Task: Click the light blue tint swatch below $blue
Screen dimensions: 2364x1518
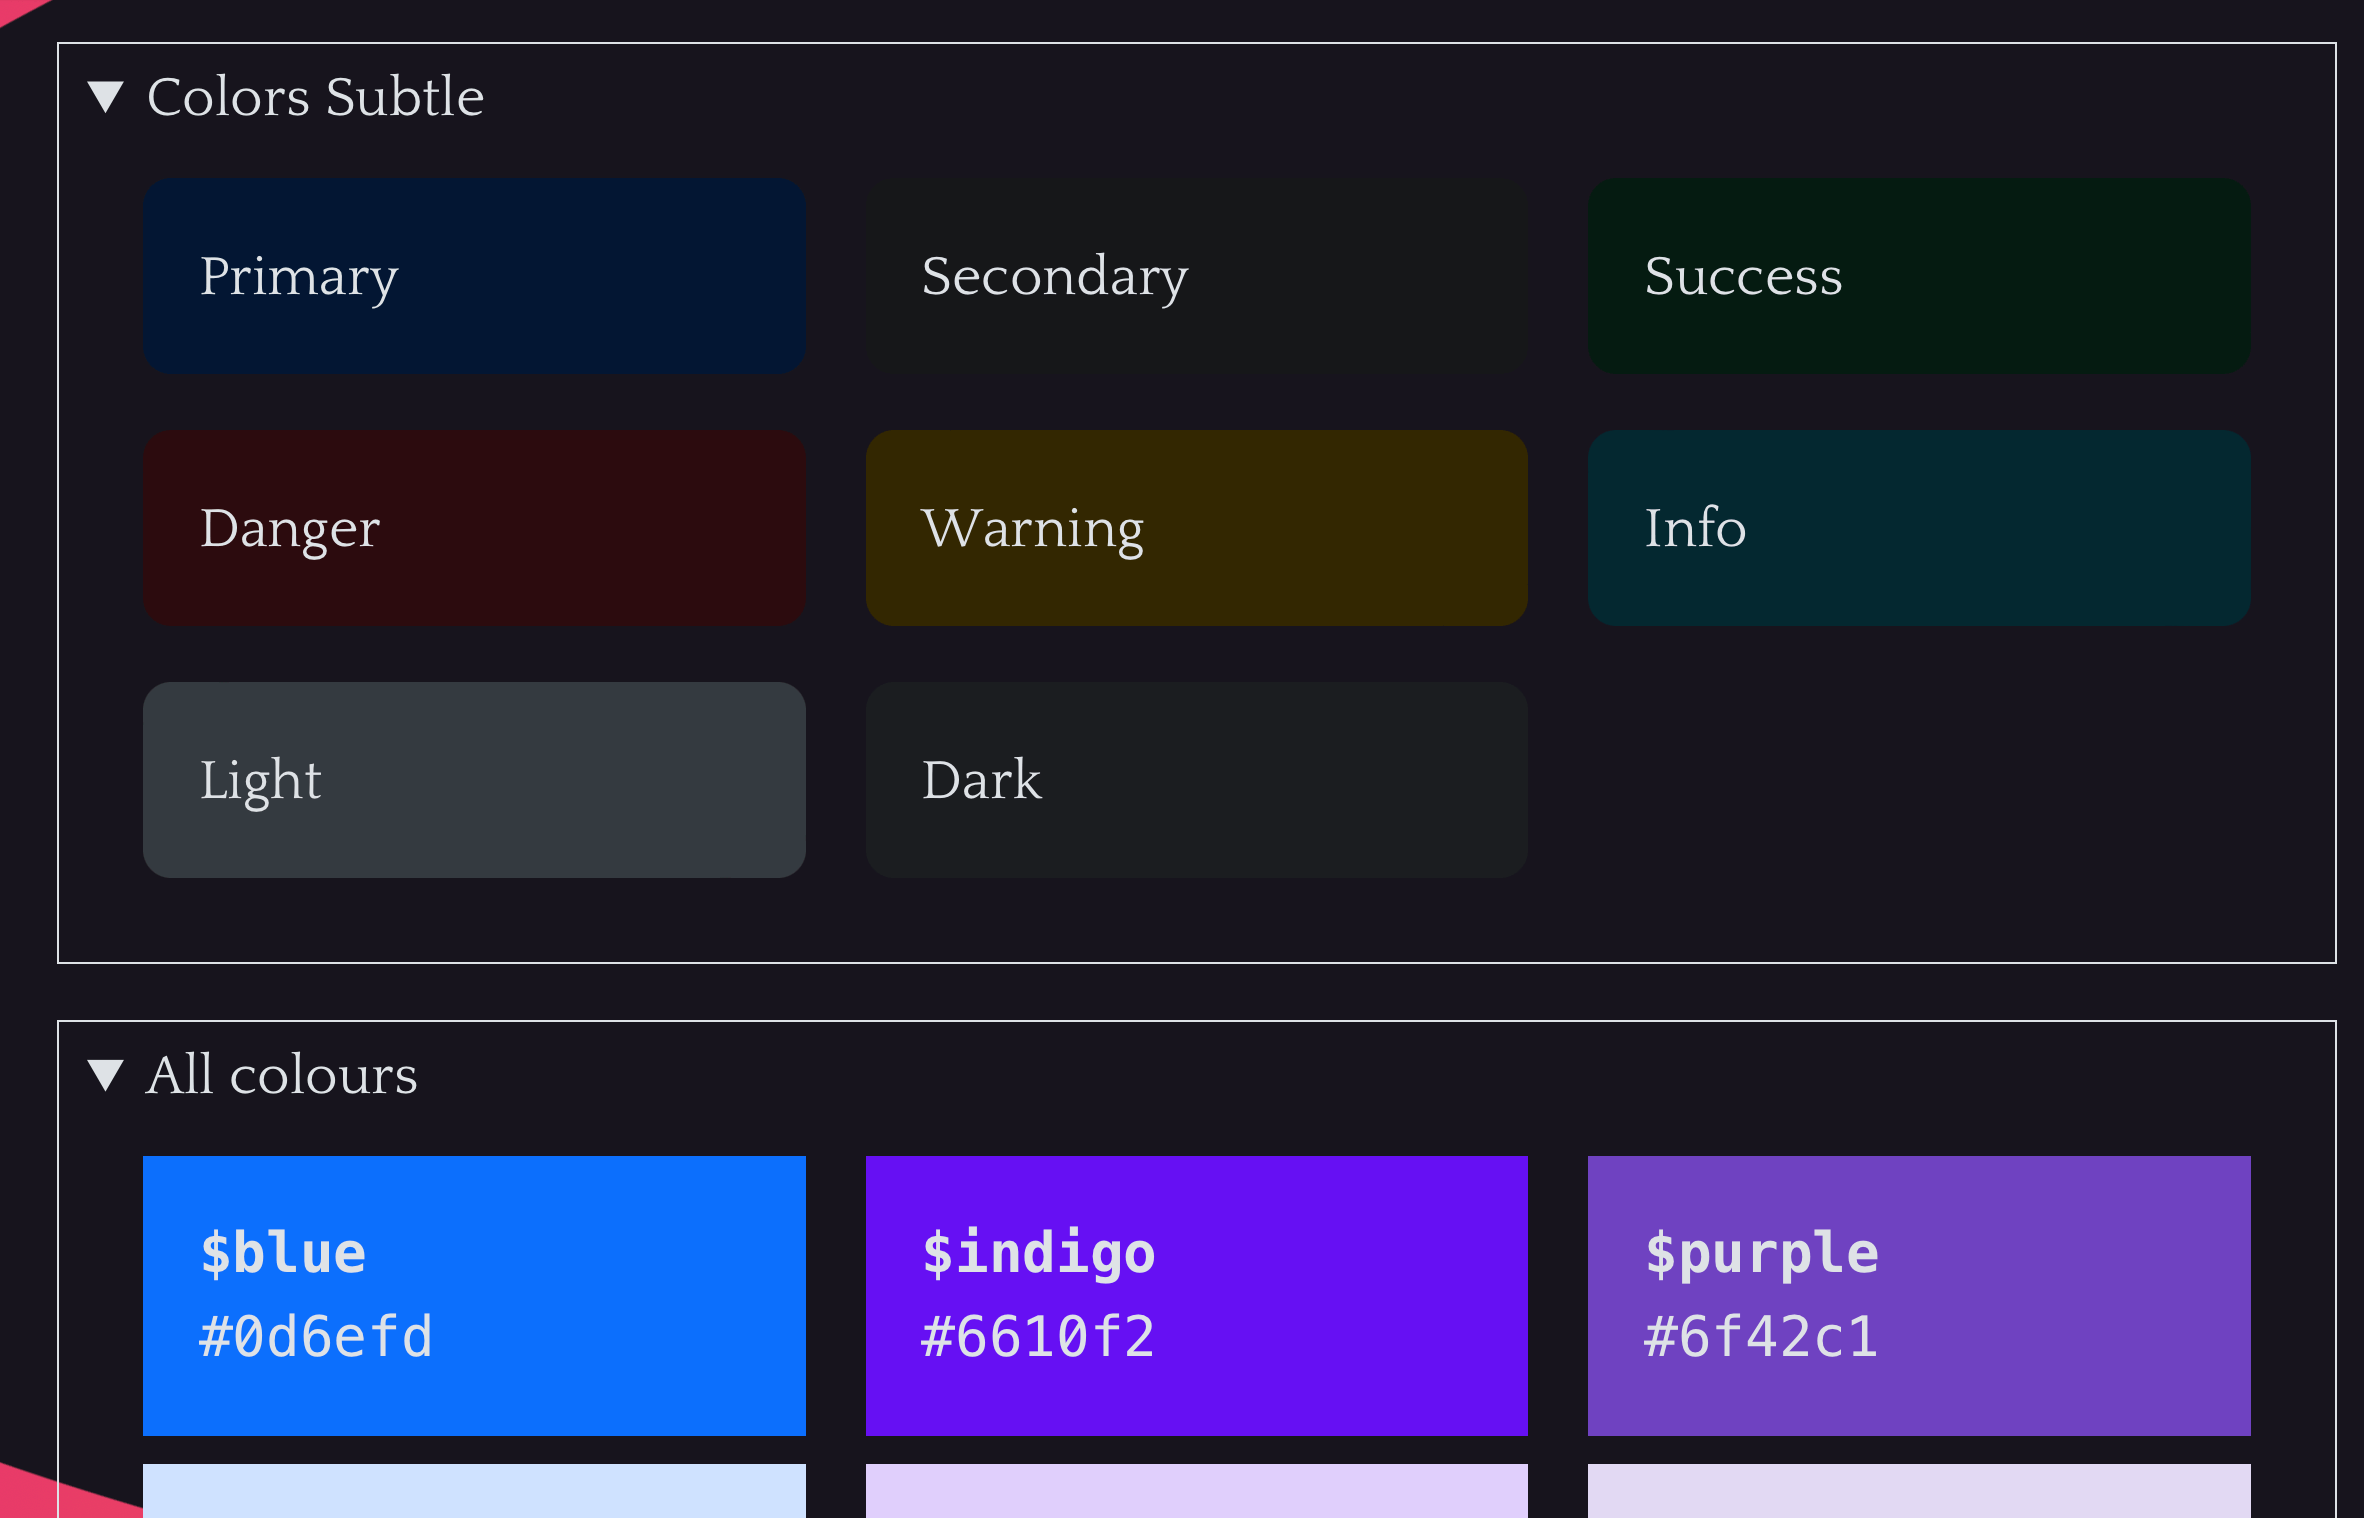Action: pos(474,1491)
